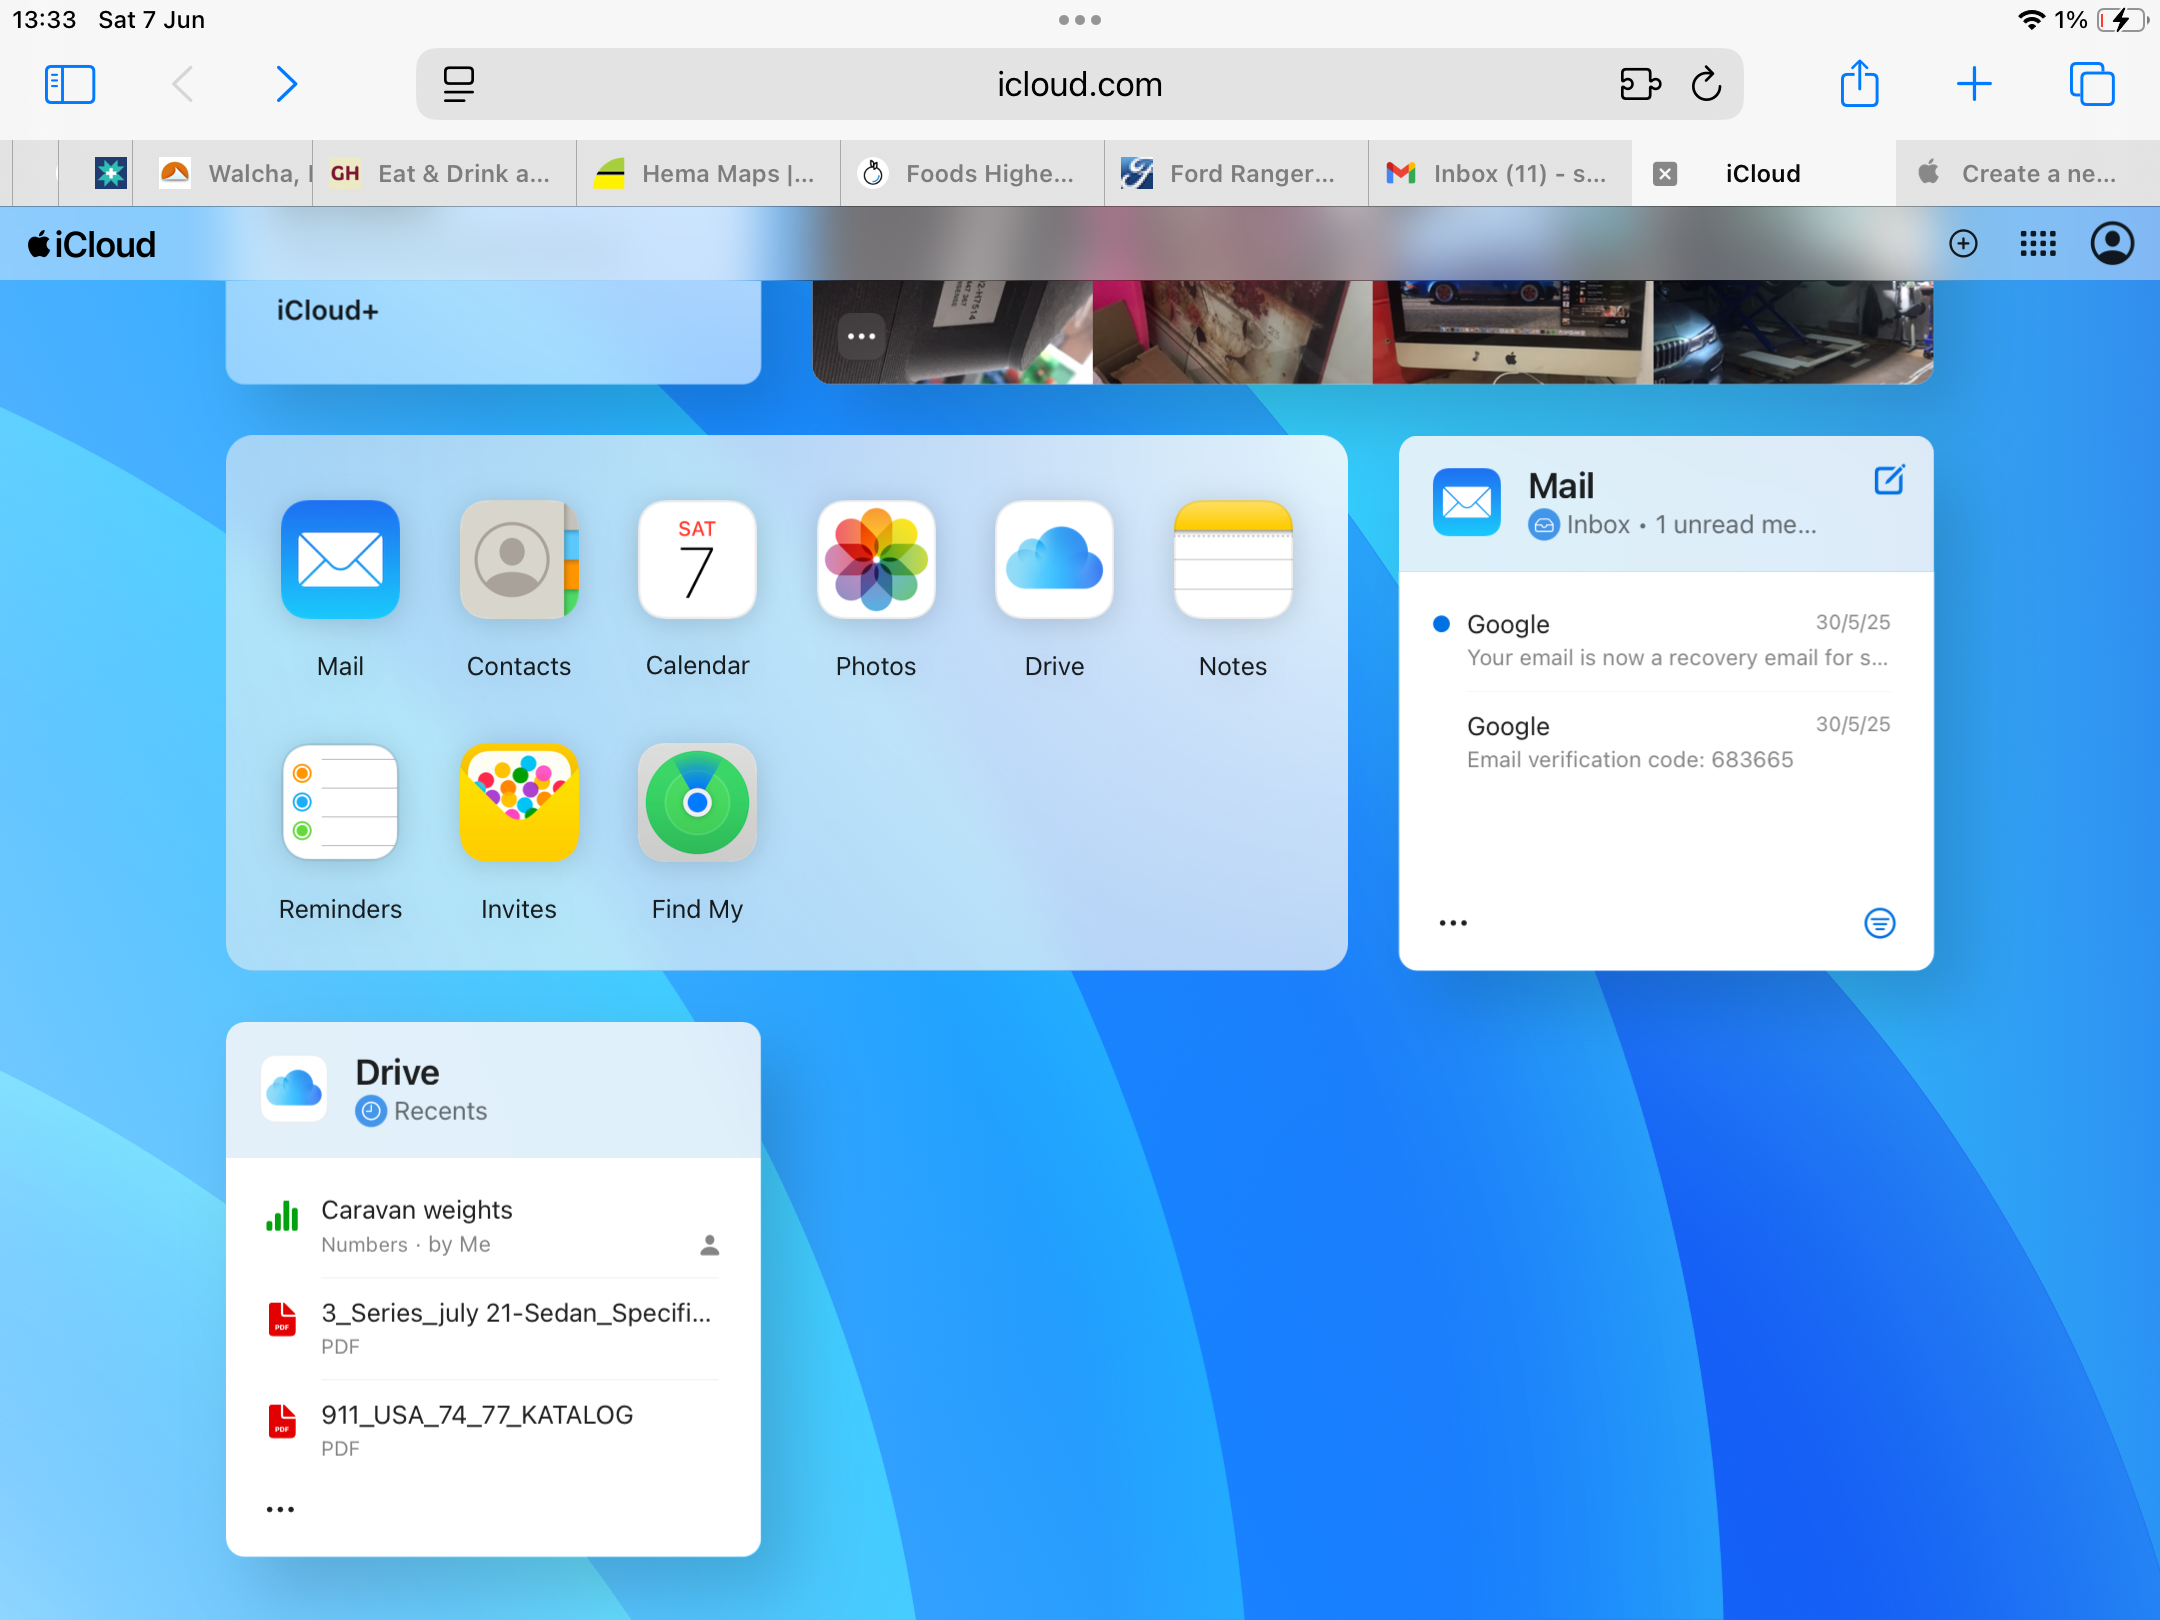
Task: Open Photos widget three-dot options
Action: click(861, 337)
